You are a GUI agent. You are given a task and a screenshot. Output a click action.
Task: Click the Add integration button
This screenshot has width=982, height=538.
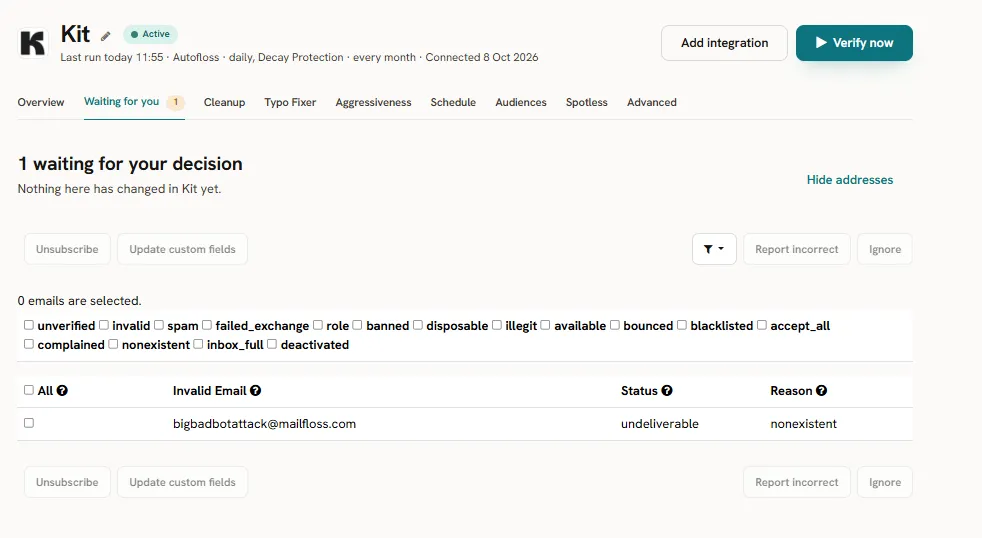pos(724,43)
